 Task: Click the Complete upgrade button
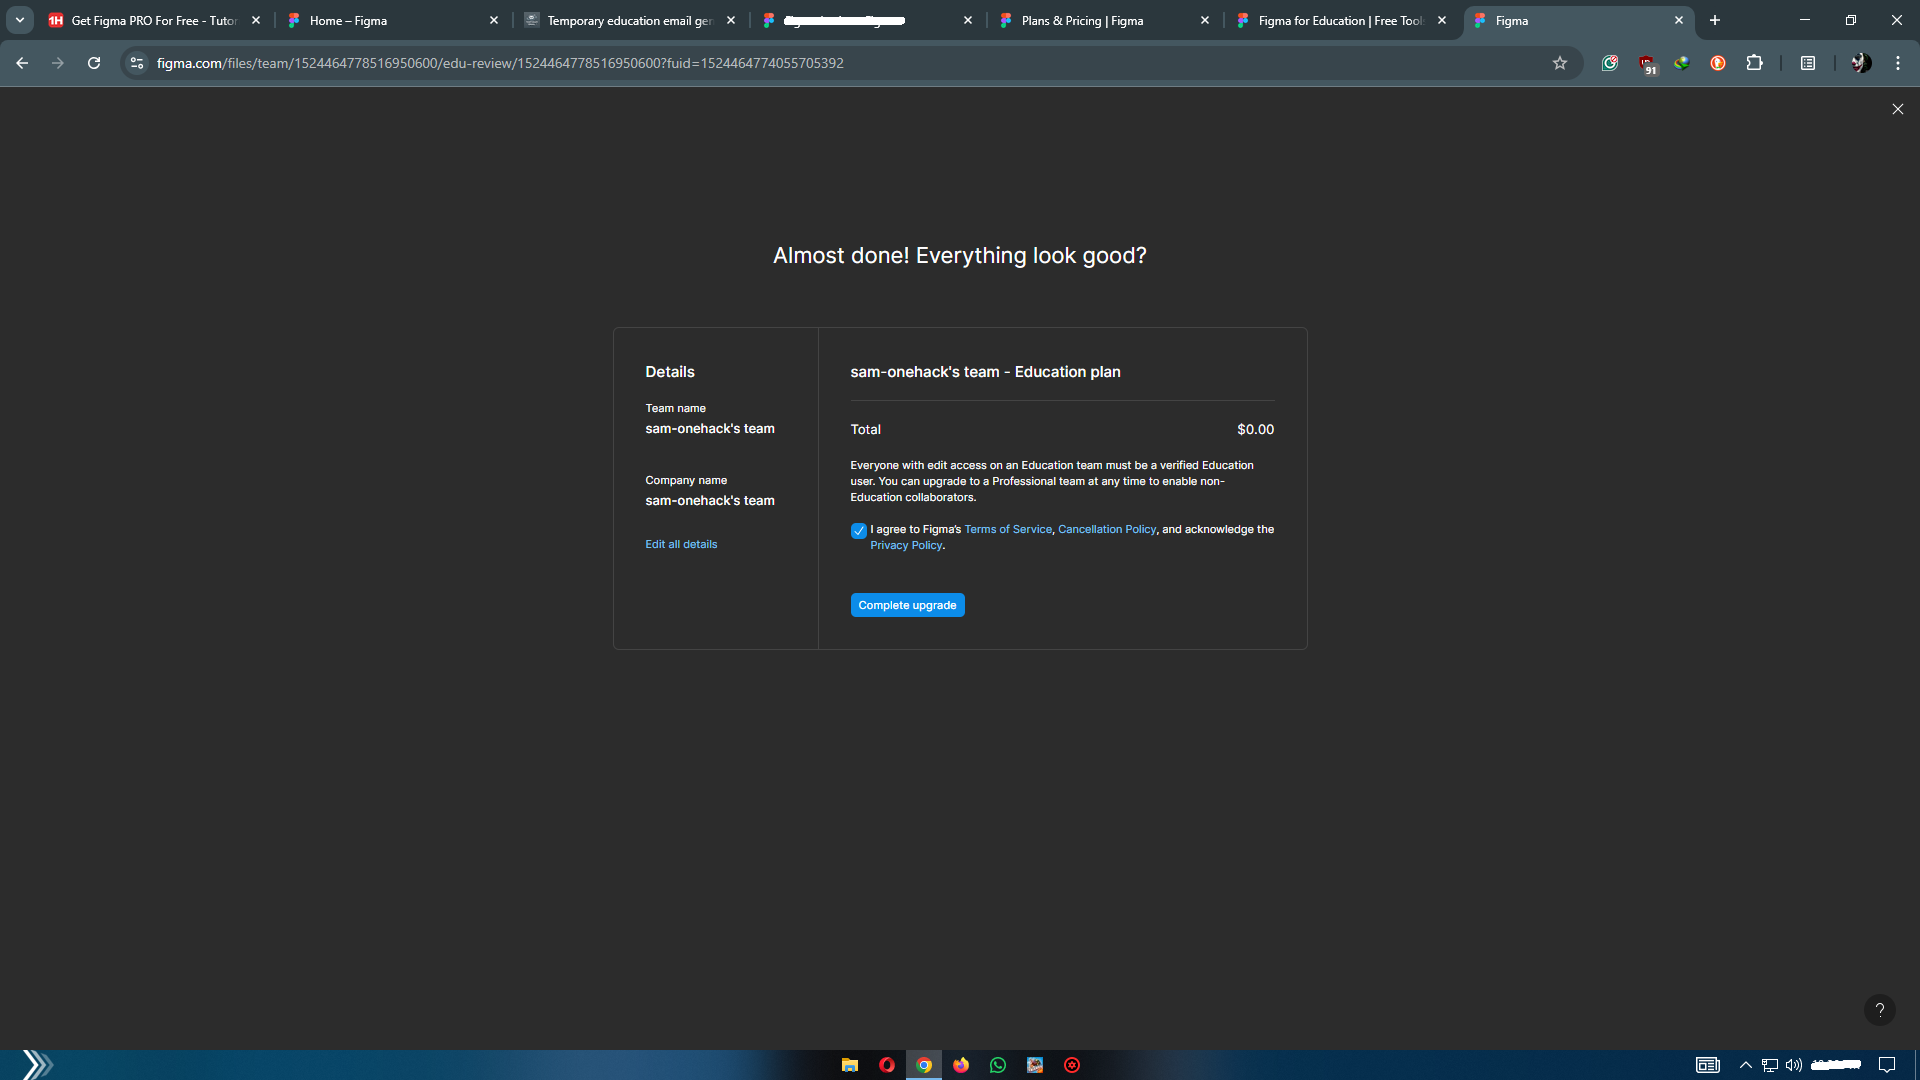point(907,605)
